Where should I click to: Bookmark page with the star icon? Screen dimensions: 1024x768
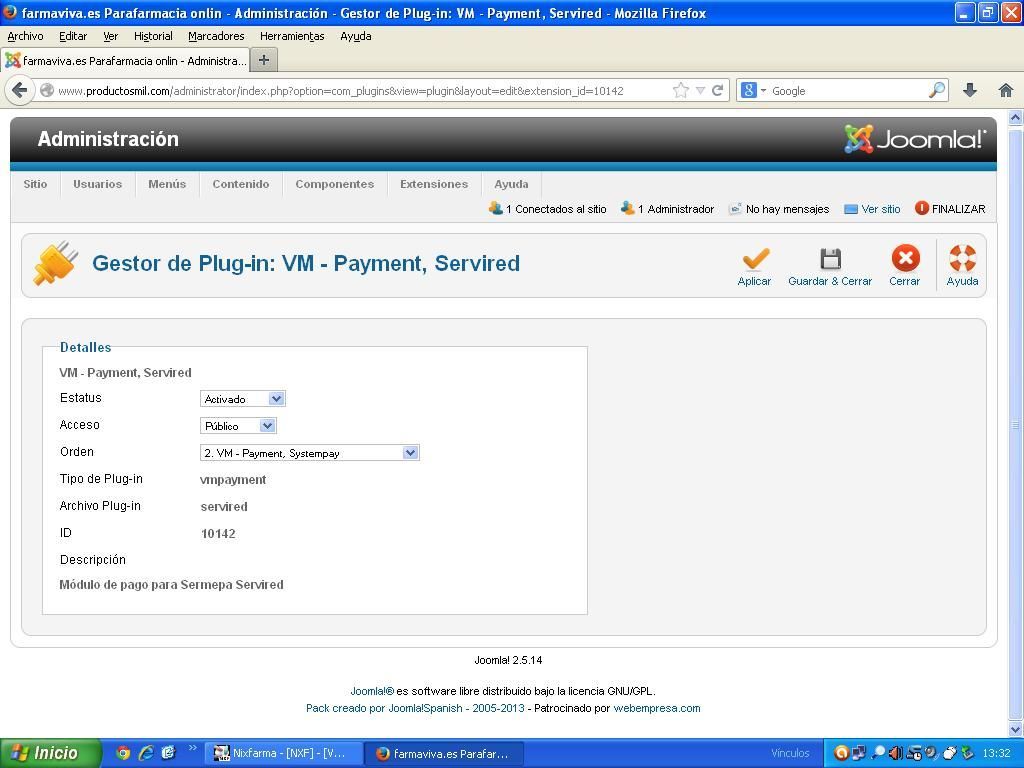click(x=680, y=90)
